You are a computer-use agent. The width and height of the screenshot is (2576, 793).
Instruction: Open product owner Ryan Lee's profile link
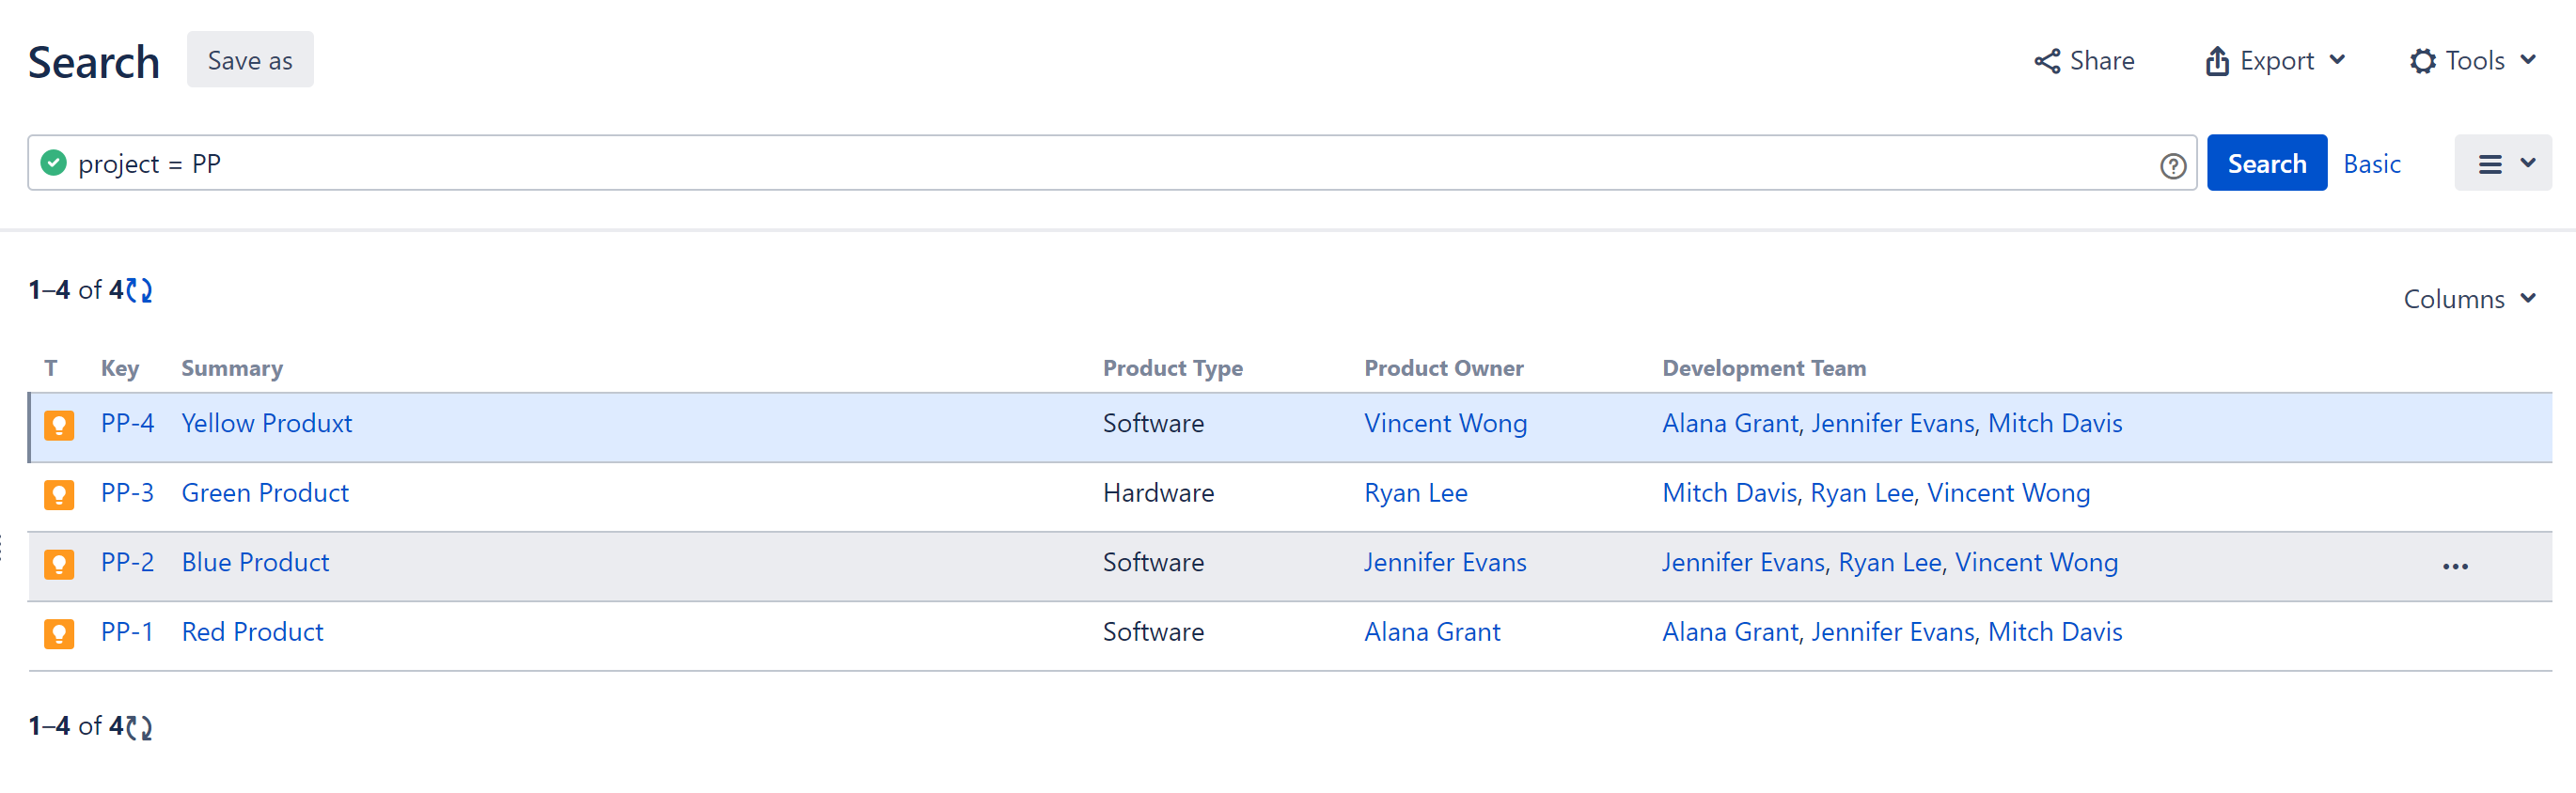pos(1415,493)
